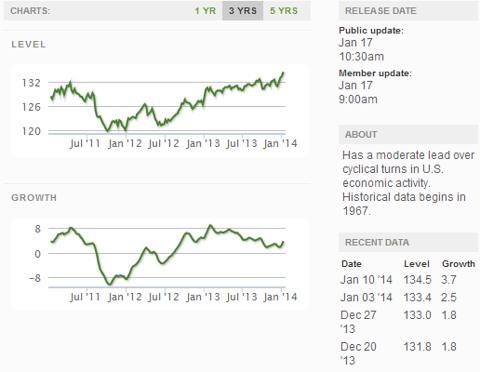Click the 134.5 level value

[417, 280]
